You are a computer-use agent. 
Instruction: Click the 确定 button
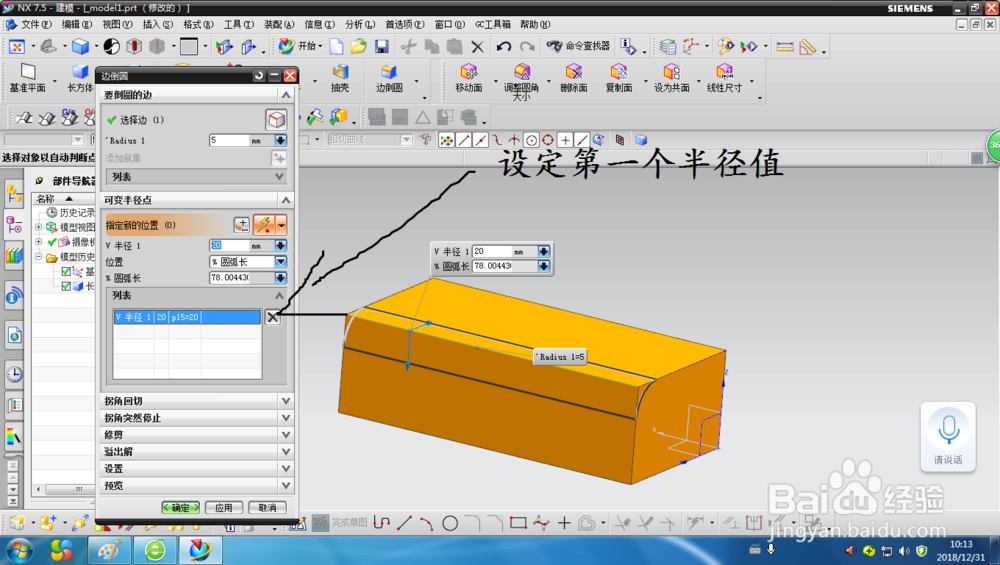click(180, 508)
